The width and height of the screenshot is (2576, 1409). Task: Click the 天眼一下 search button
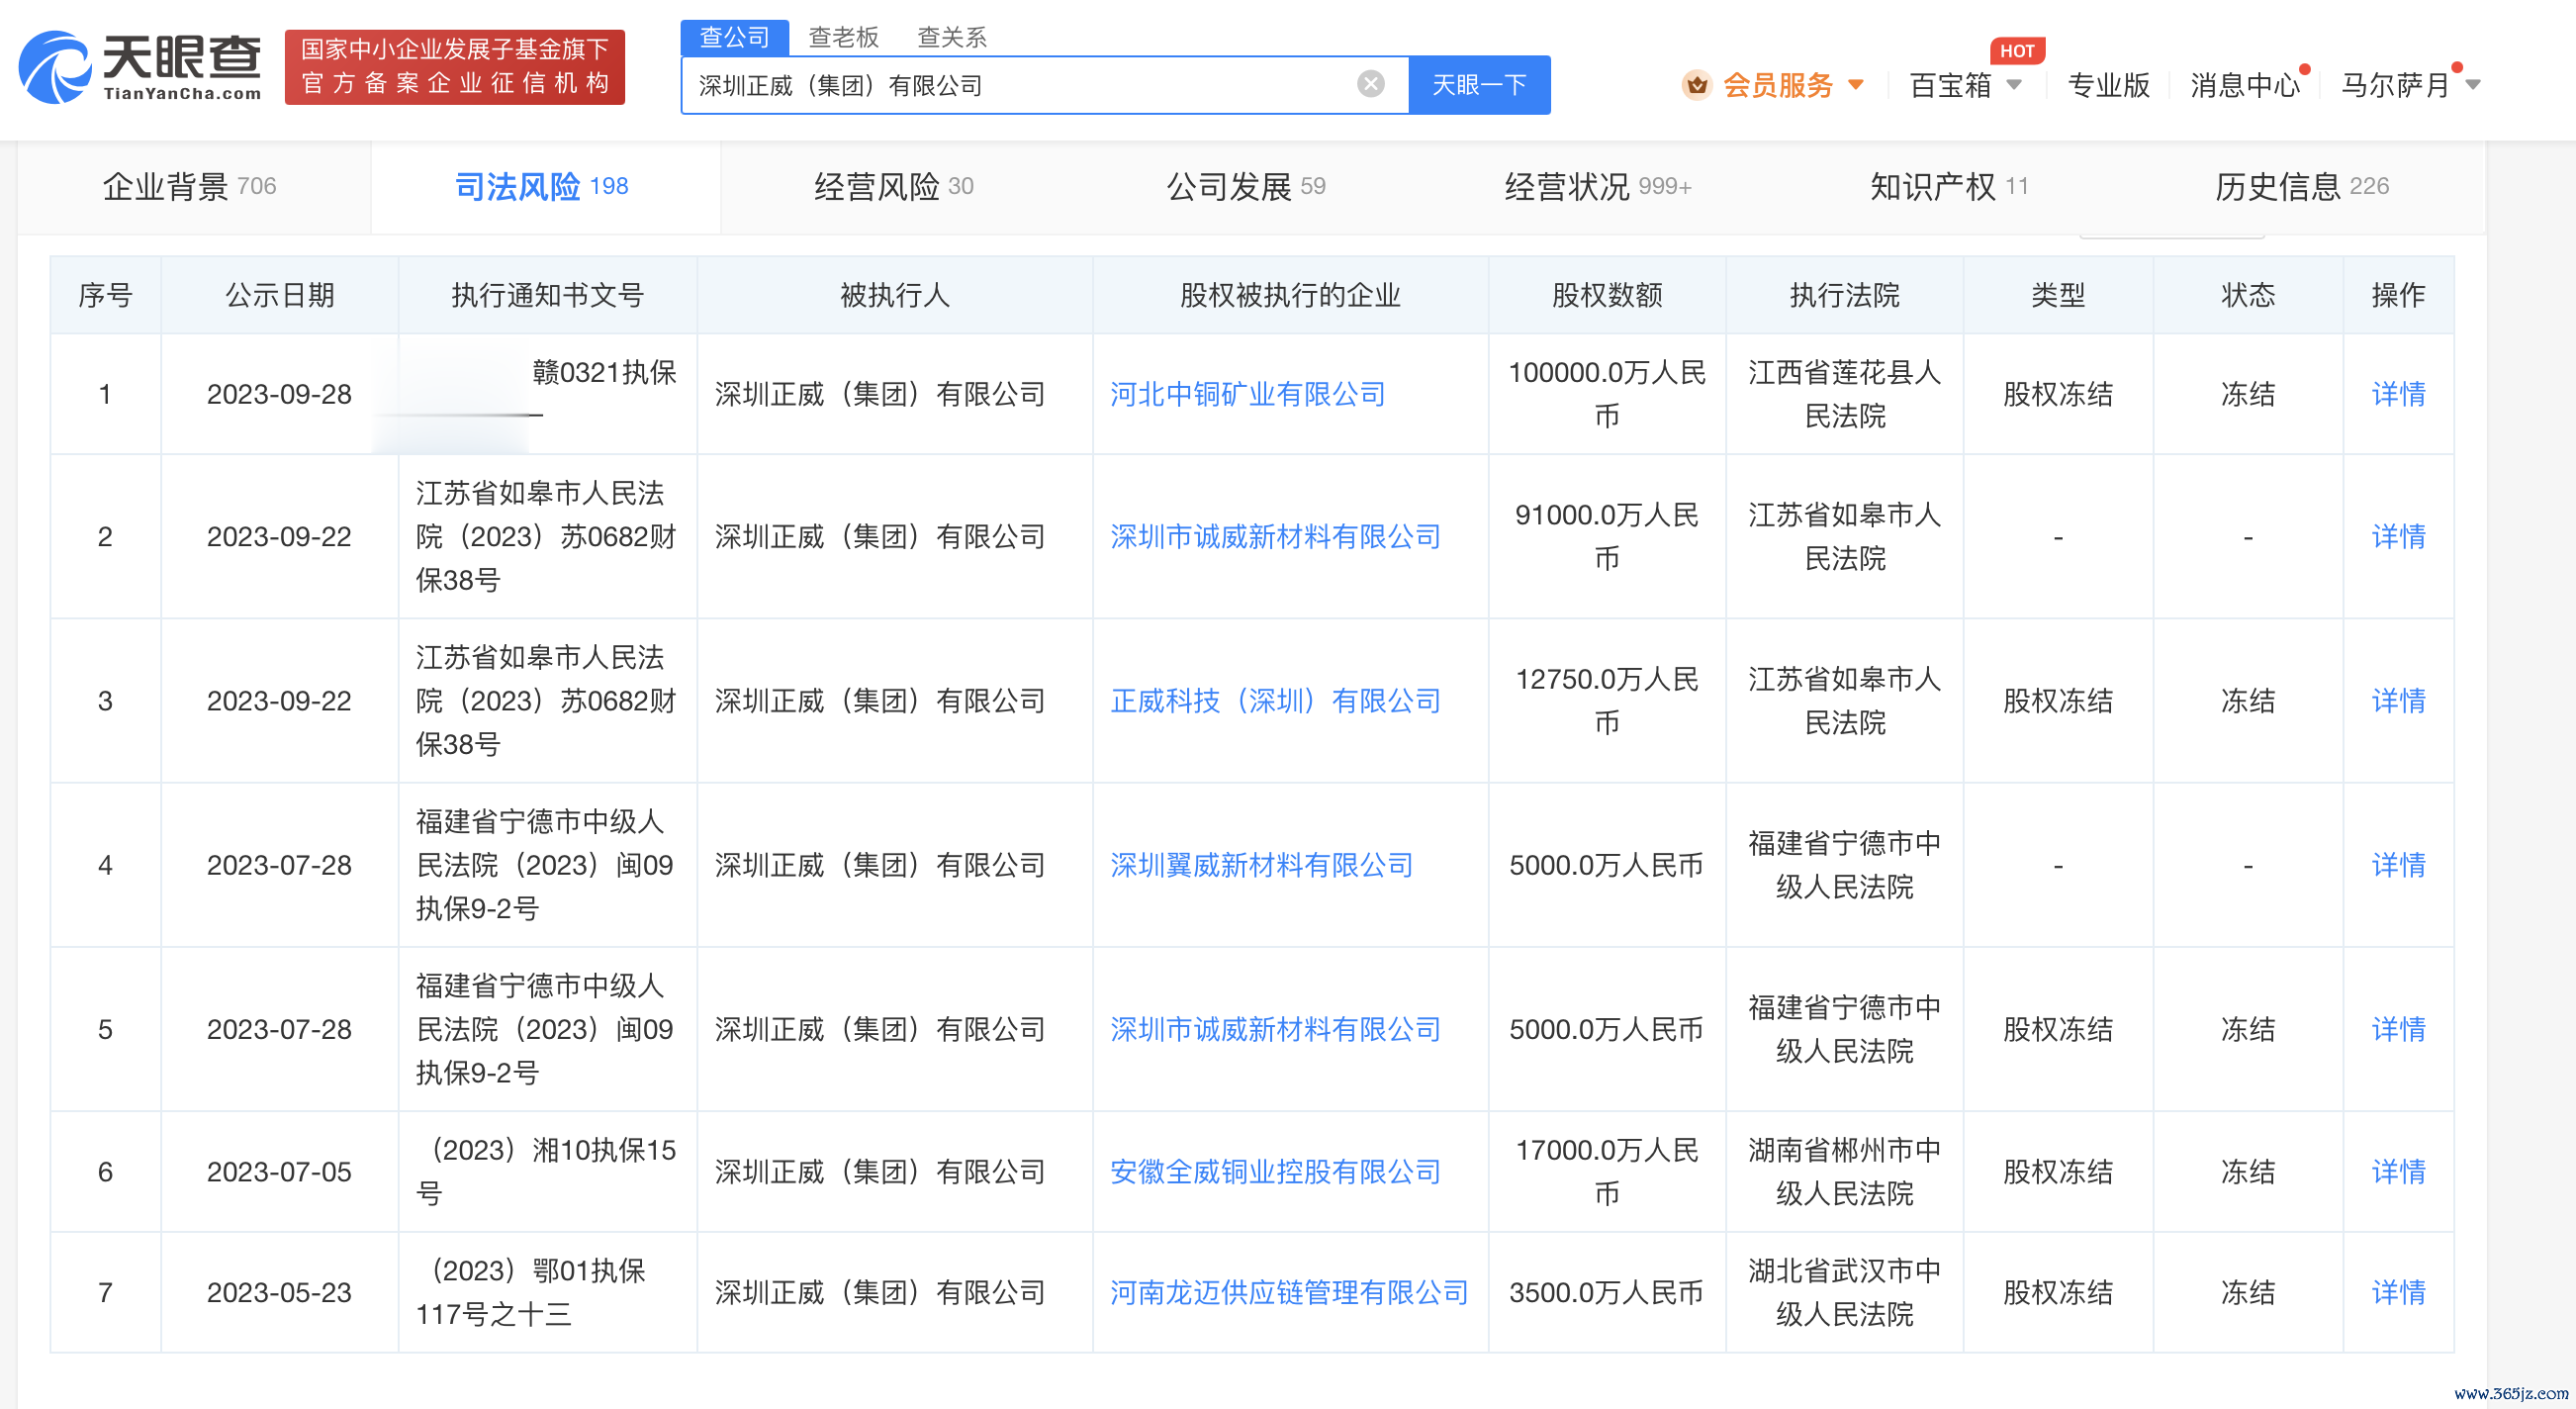(1478, 85)
